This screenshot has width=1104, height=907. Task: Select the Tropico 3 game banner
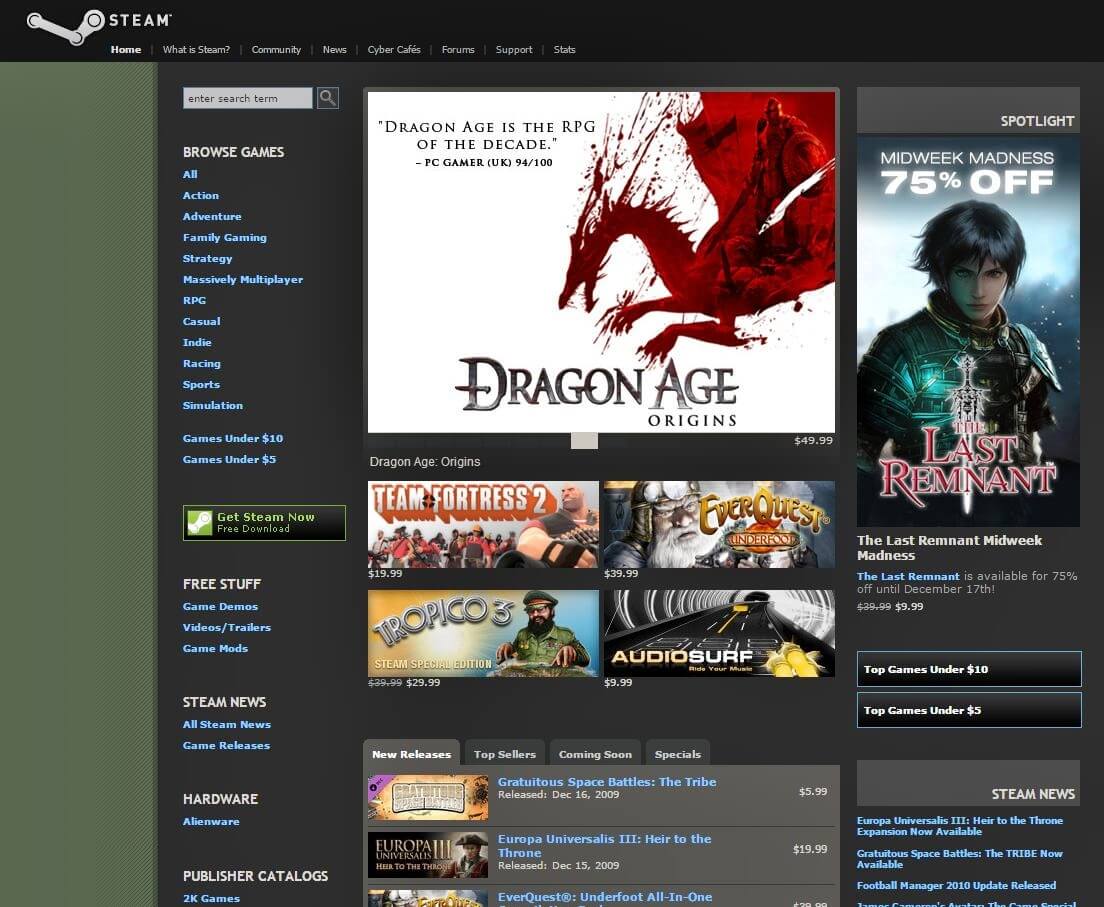(x=483, y=633)
